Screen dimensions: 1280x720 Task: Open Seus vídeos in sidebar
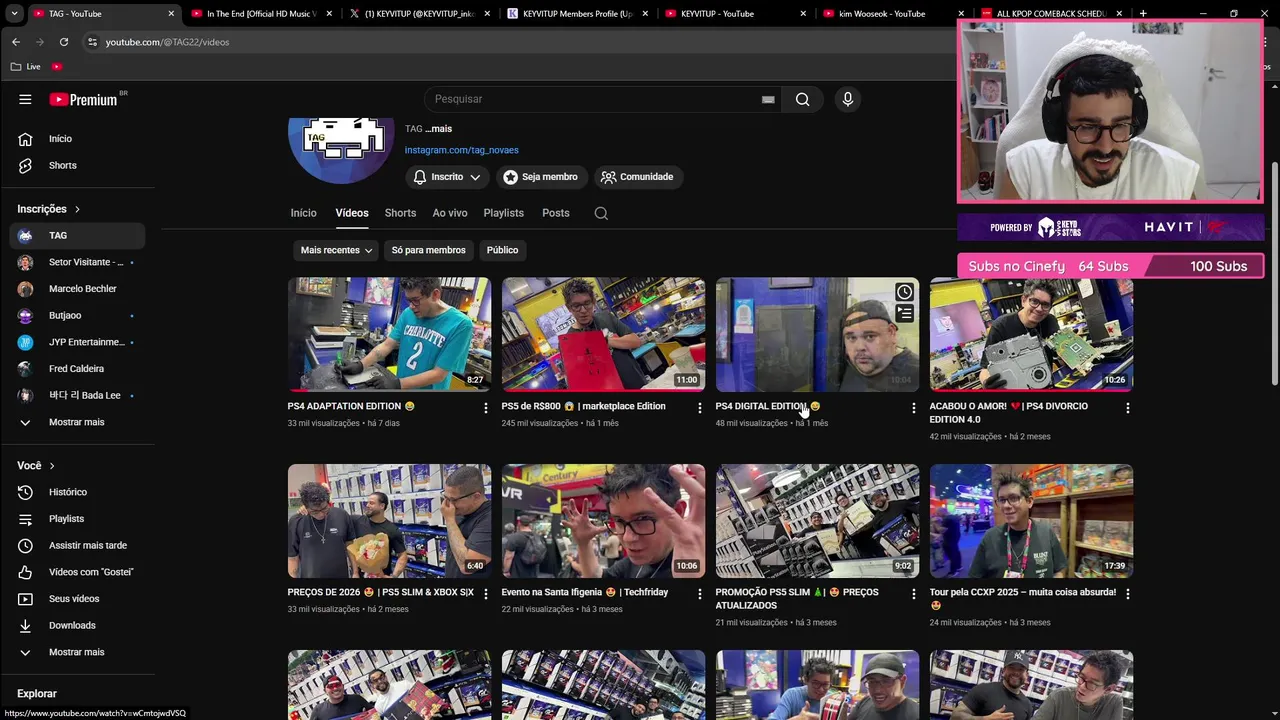(x=77, y=599)
